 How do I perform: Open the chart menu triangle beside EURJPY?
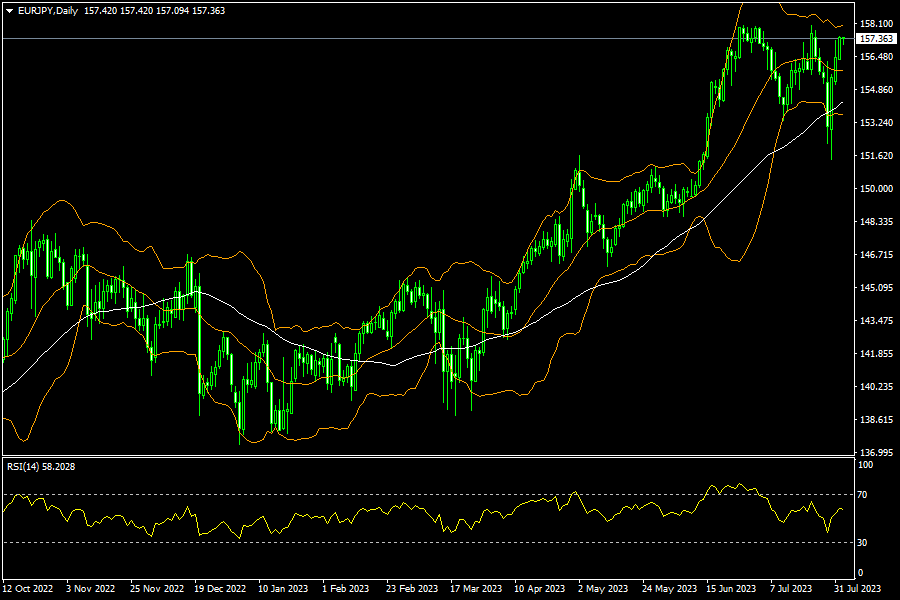9,11
